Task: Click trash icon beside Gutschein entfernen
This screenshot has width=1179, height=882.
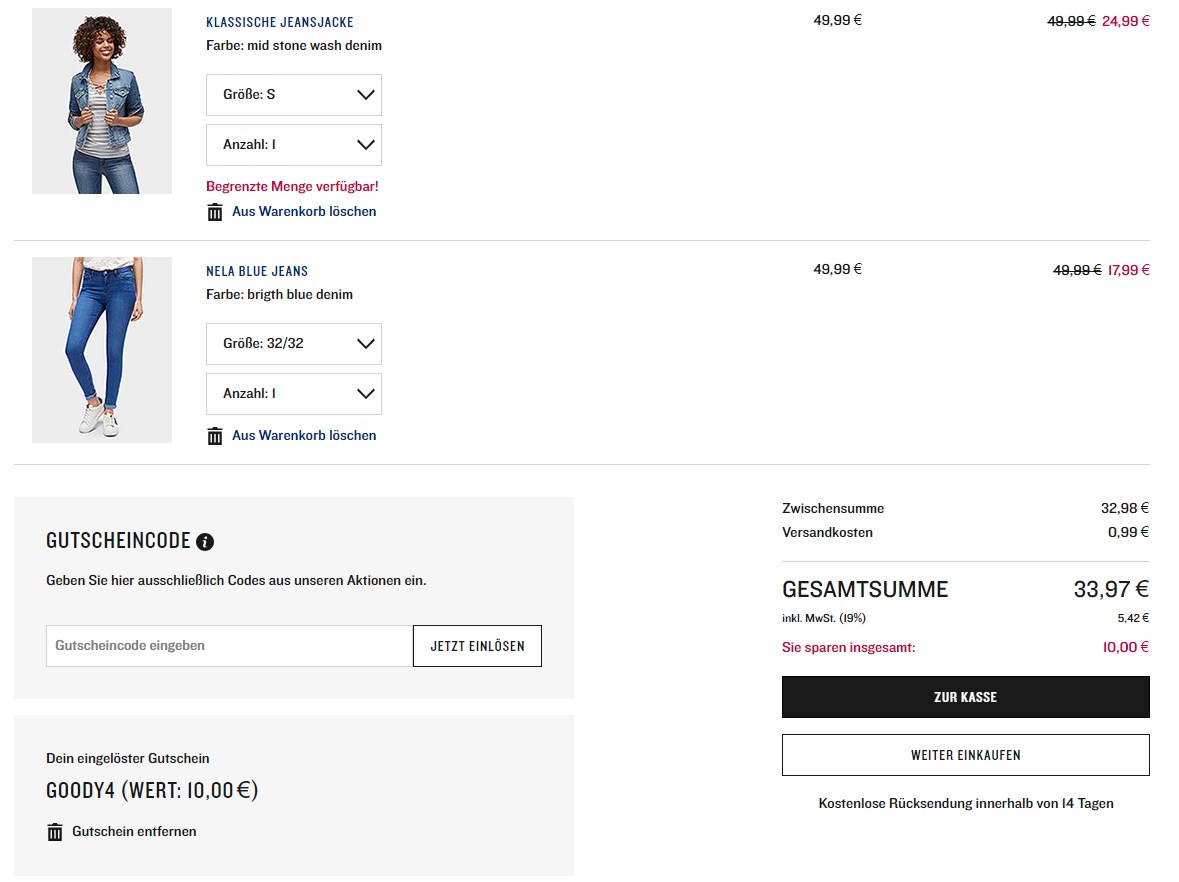Action: click(x=55, y=832)
